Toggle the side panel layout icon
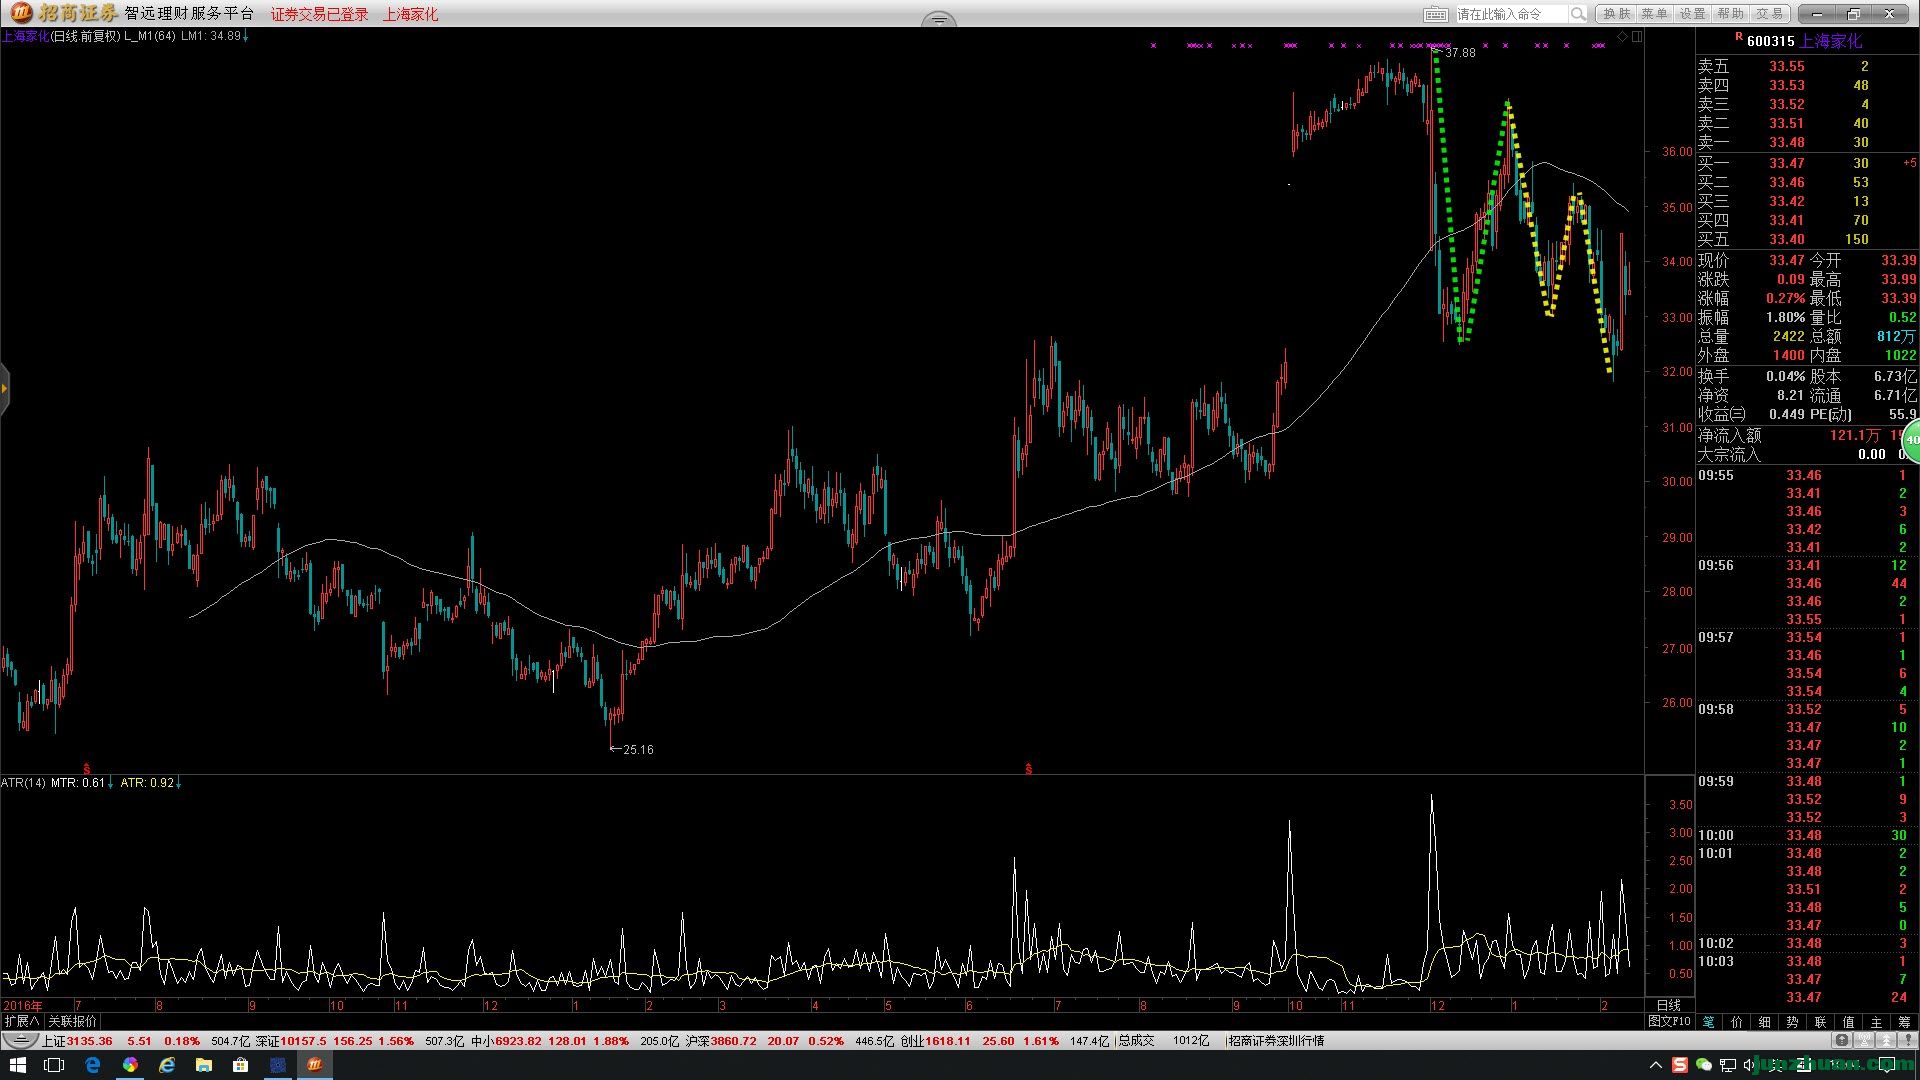This screenshot has width=1920, height=1080. tap(1637, 37)
